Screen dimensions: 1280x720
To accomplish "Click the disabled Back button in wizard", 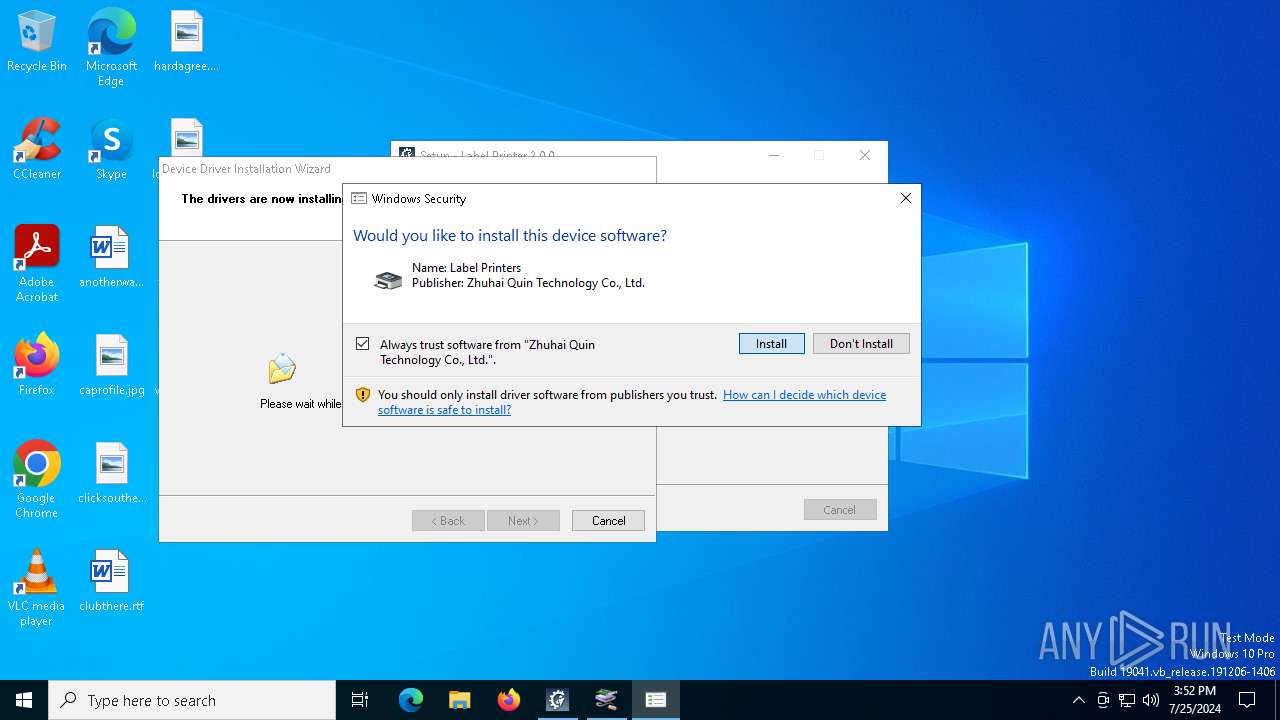I will click(448, 521).
